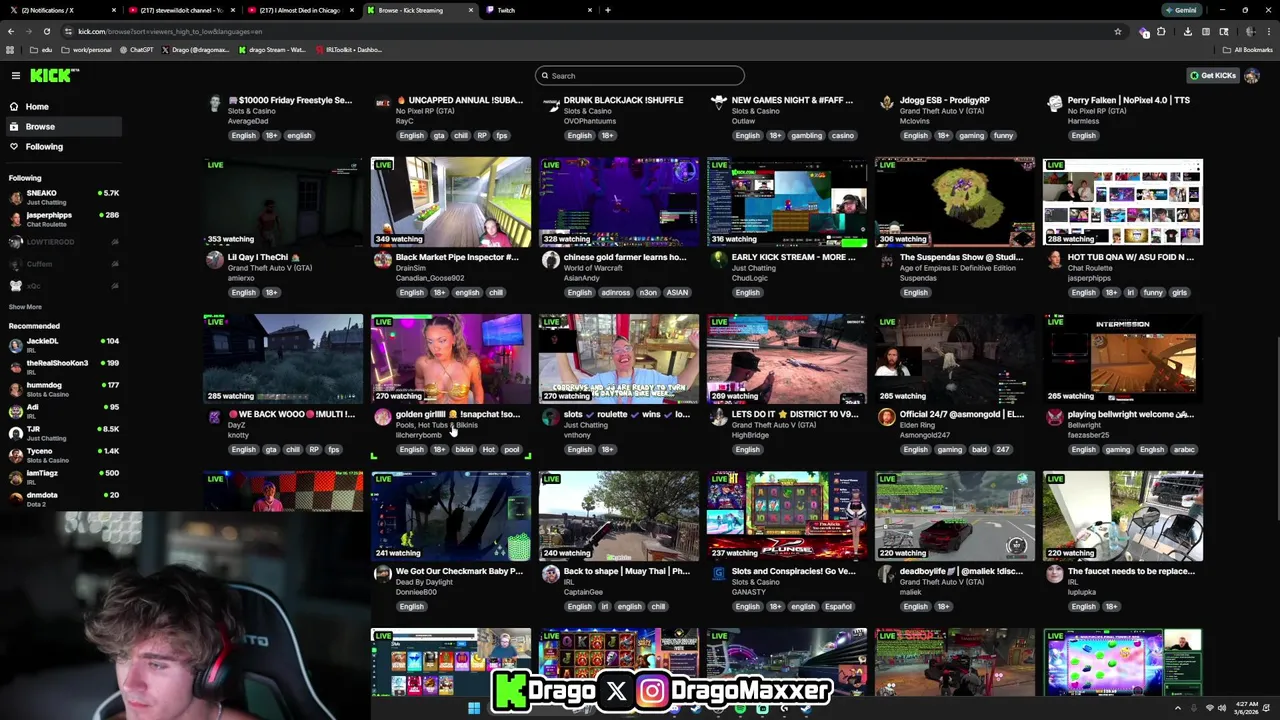Screen dimensions: 1280x720
Task: Select the ASIAN tag under AsianAndy stream
Action: [x=677, y=292]
